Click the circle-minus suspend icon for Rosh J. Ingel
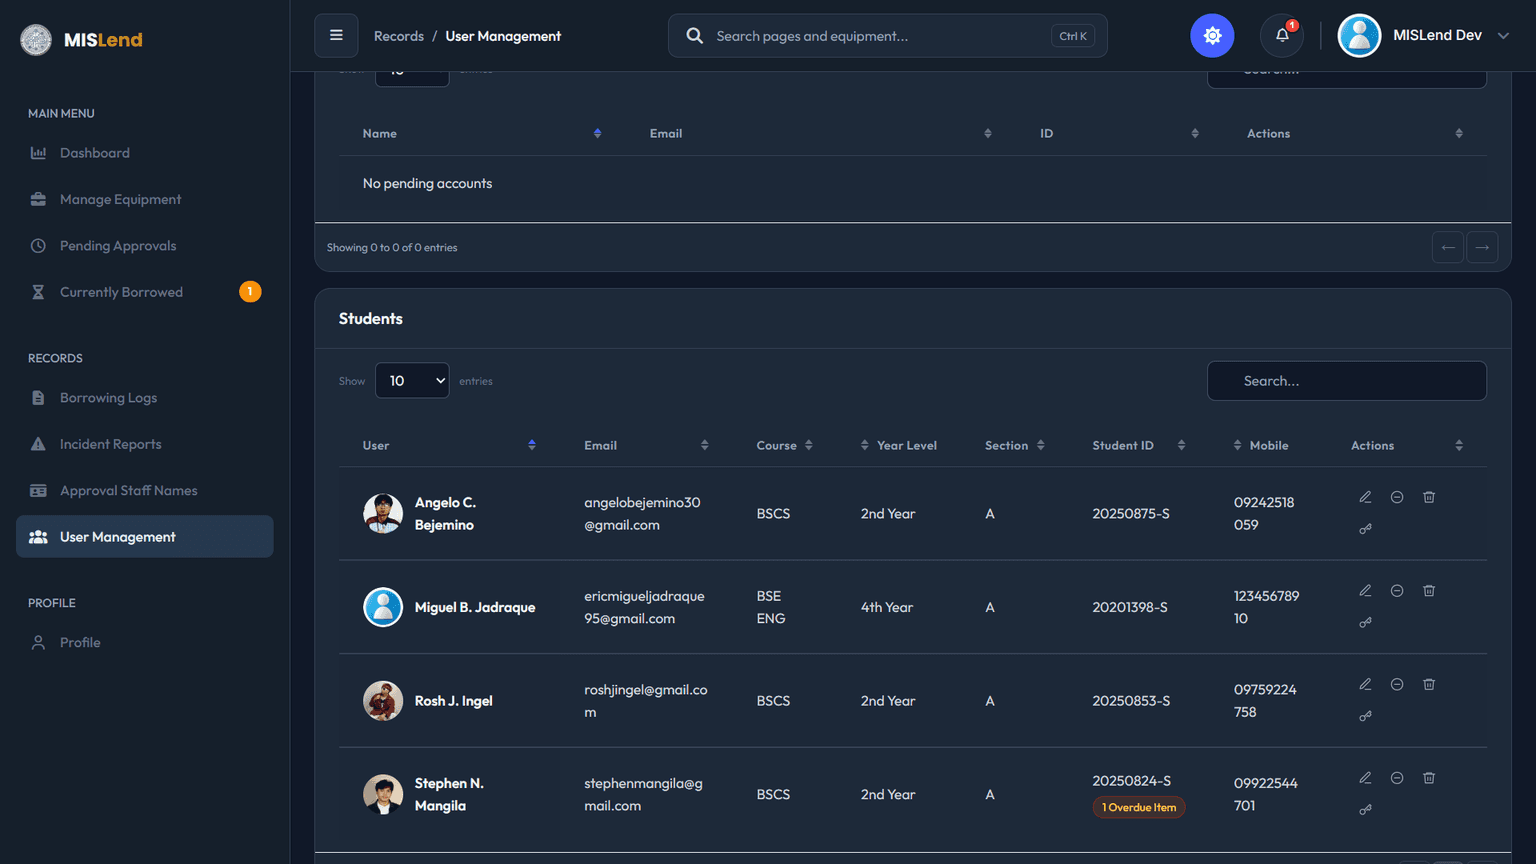Image resolution: width=1536 pixels, height=864 pixels. (x=1397, y=684)
